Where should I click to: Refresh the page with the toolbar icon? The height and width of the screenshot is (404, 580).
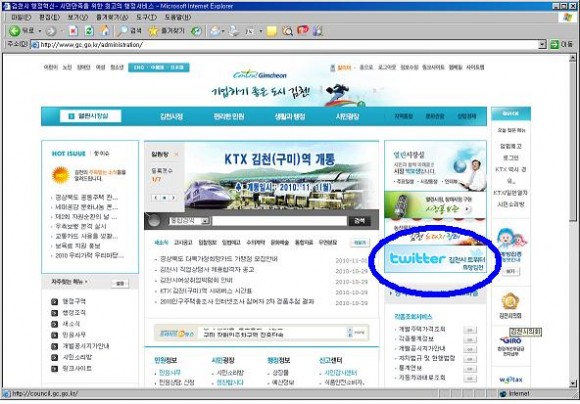click(x=89, y=31)
